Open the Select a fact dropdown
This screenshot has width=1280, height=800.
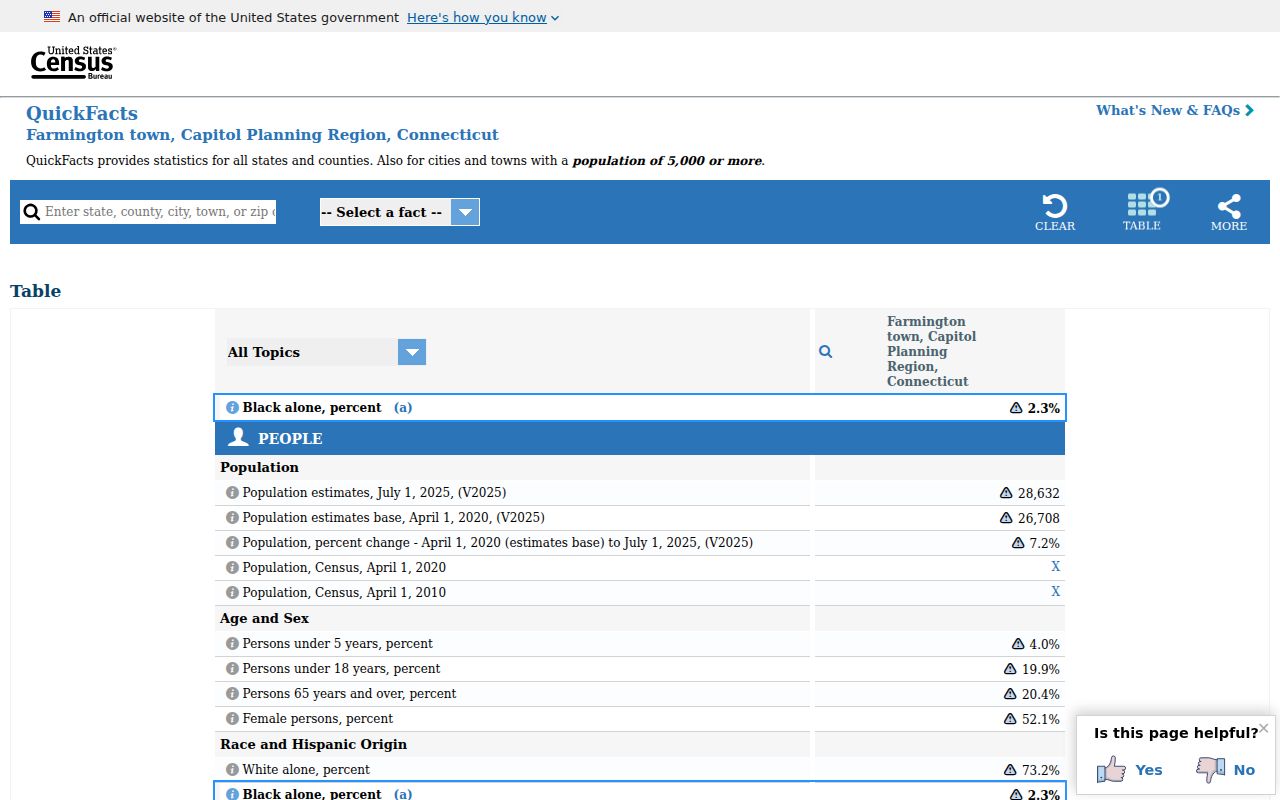pyautogui.click(x=400, y=212)
